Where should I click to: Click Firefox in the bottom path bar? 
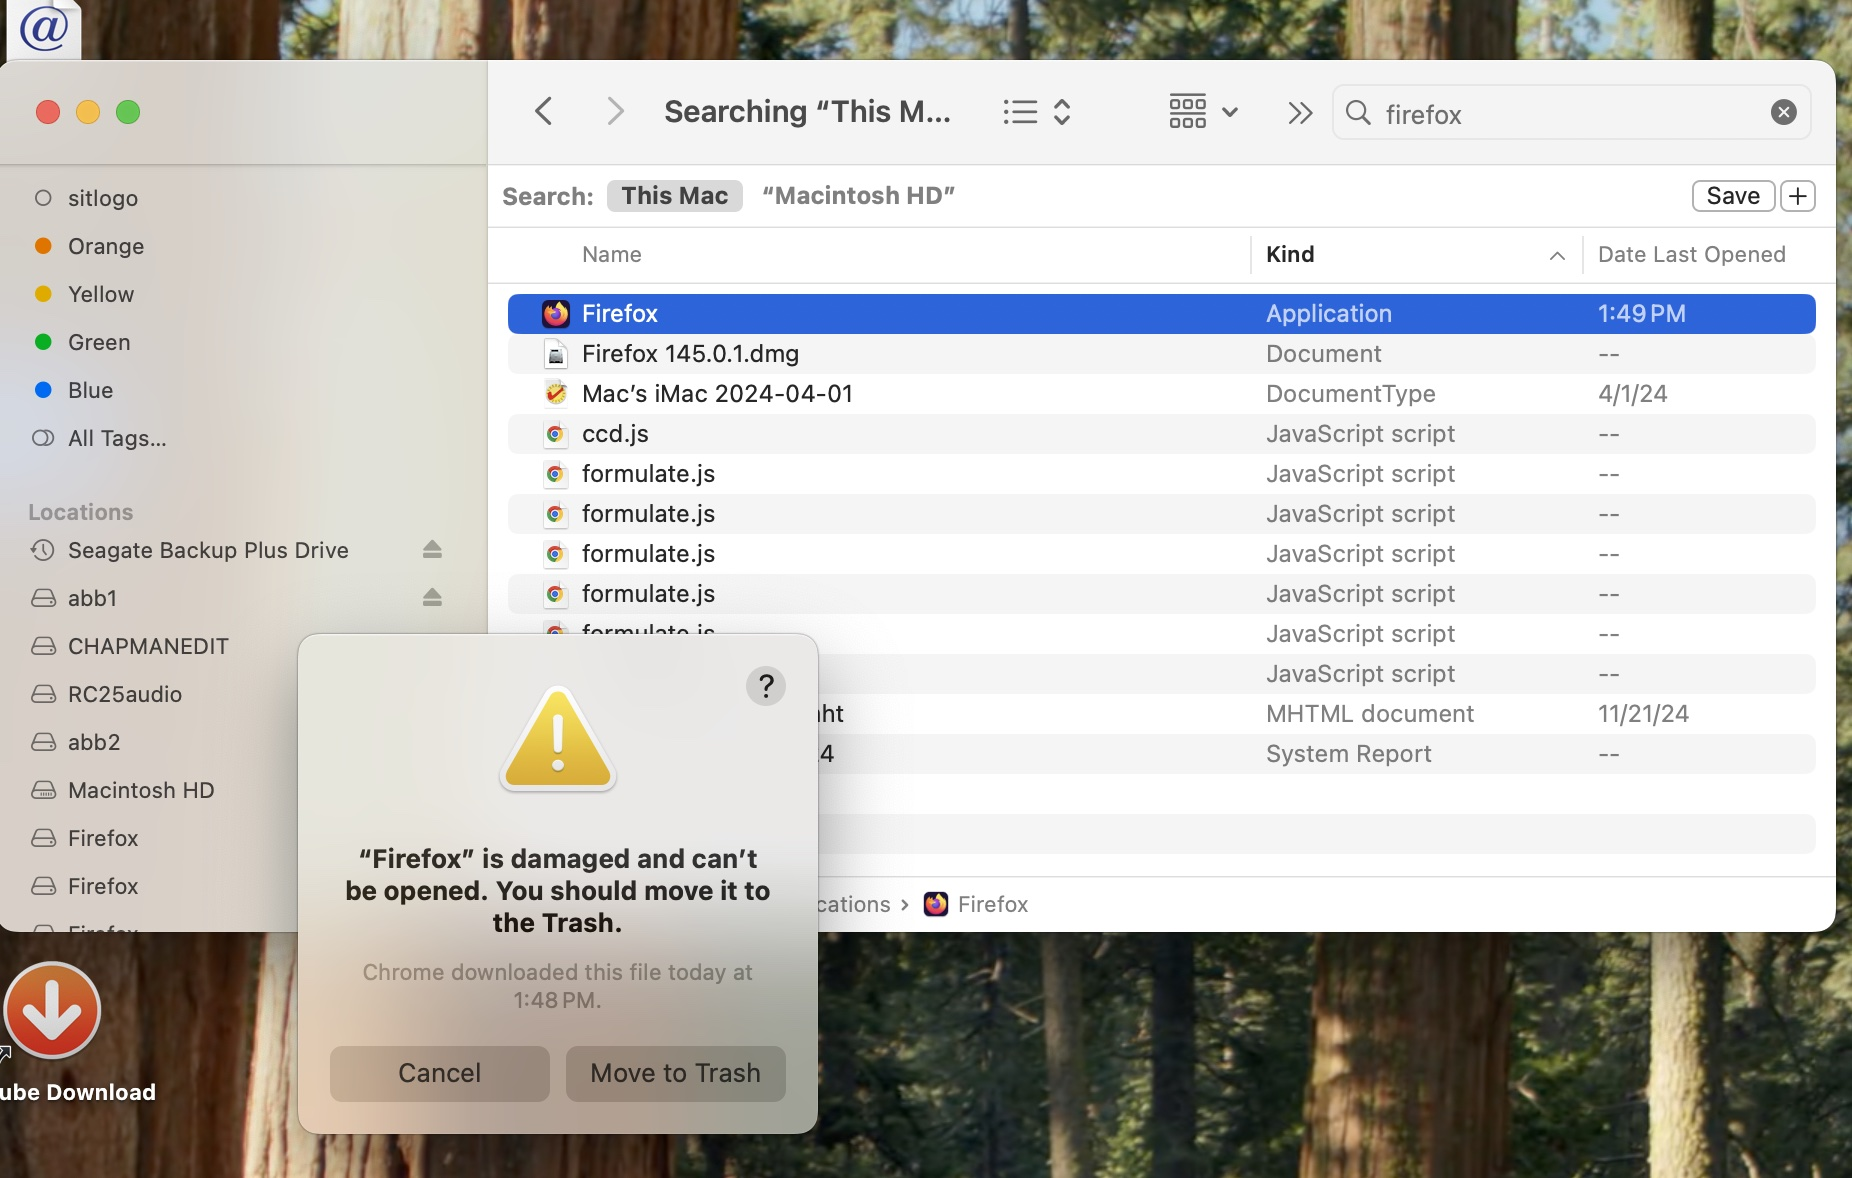pyautogui.click(x=976, y=904)
